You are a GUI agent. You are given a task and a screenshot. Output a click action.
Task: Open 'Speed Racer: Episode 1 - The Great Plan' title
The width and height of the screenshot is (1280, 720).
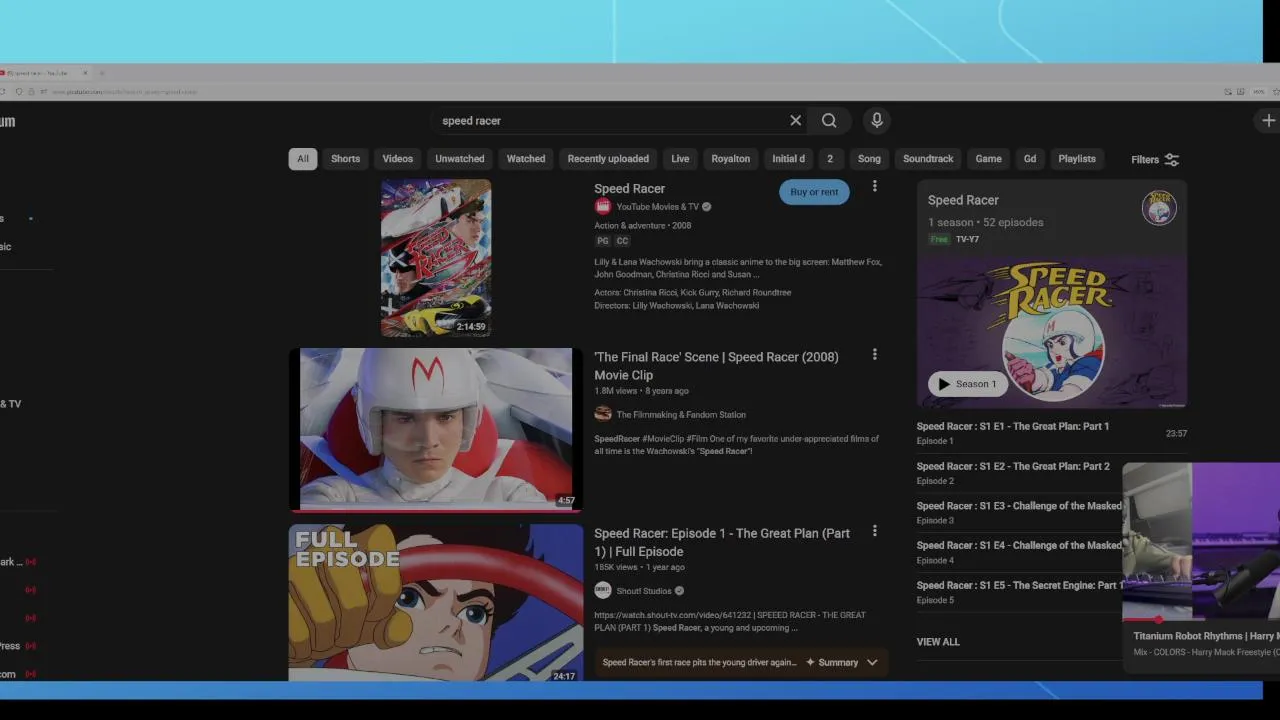point(722,542)
